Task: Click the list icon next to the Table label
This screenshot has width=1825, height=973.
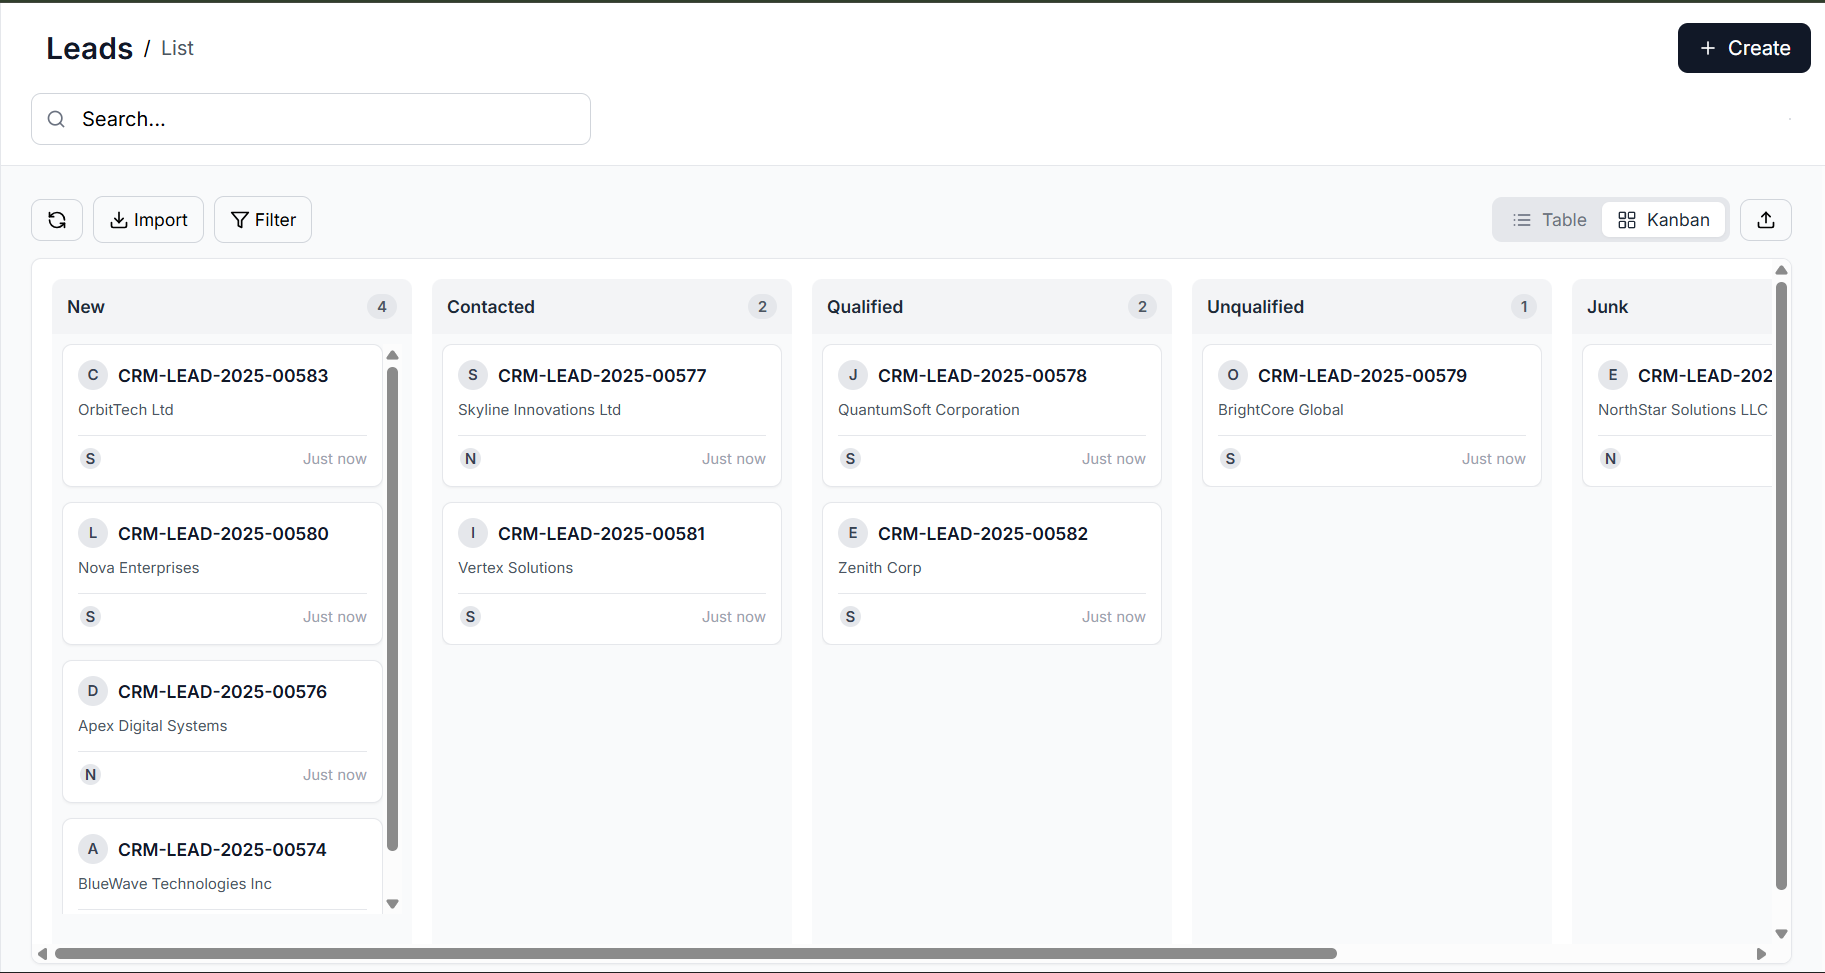Action: [1522, 219]
